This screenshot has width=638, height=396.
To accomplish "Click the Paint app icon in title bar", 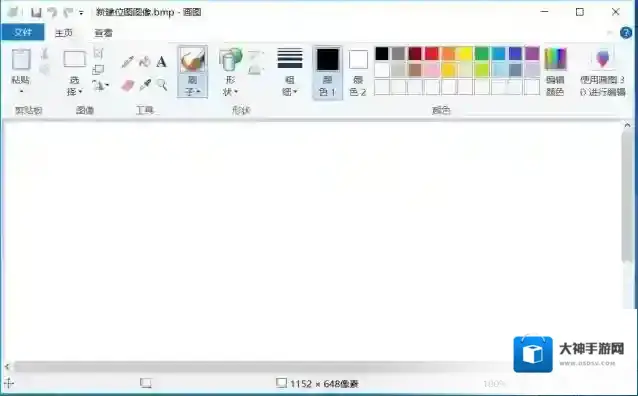I will [x=13, y=12].
